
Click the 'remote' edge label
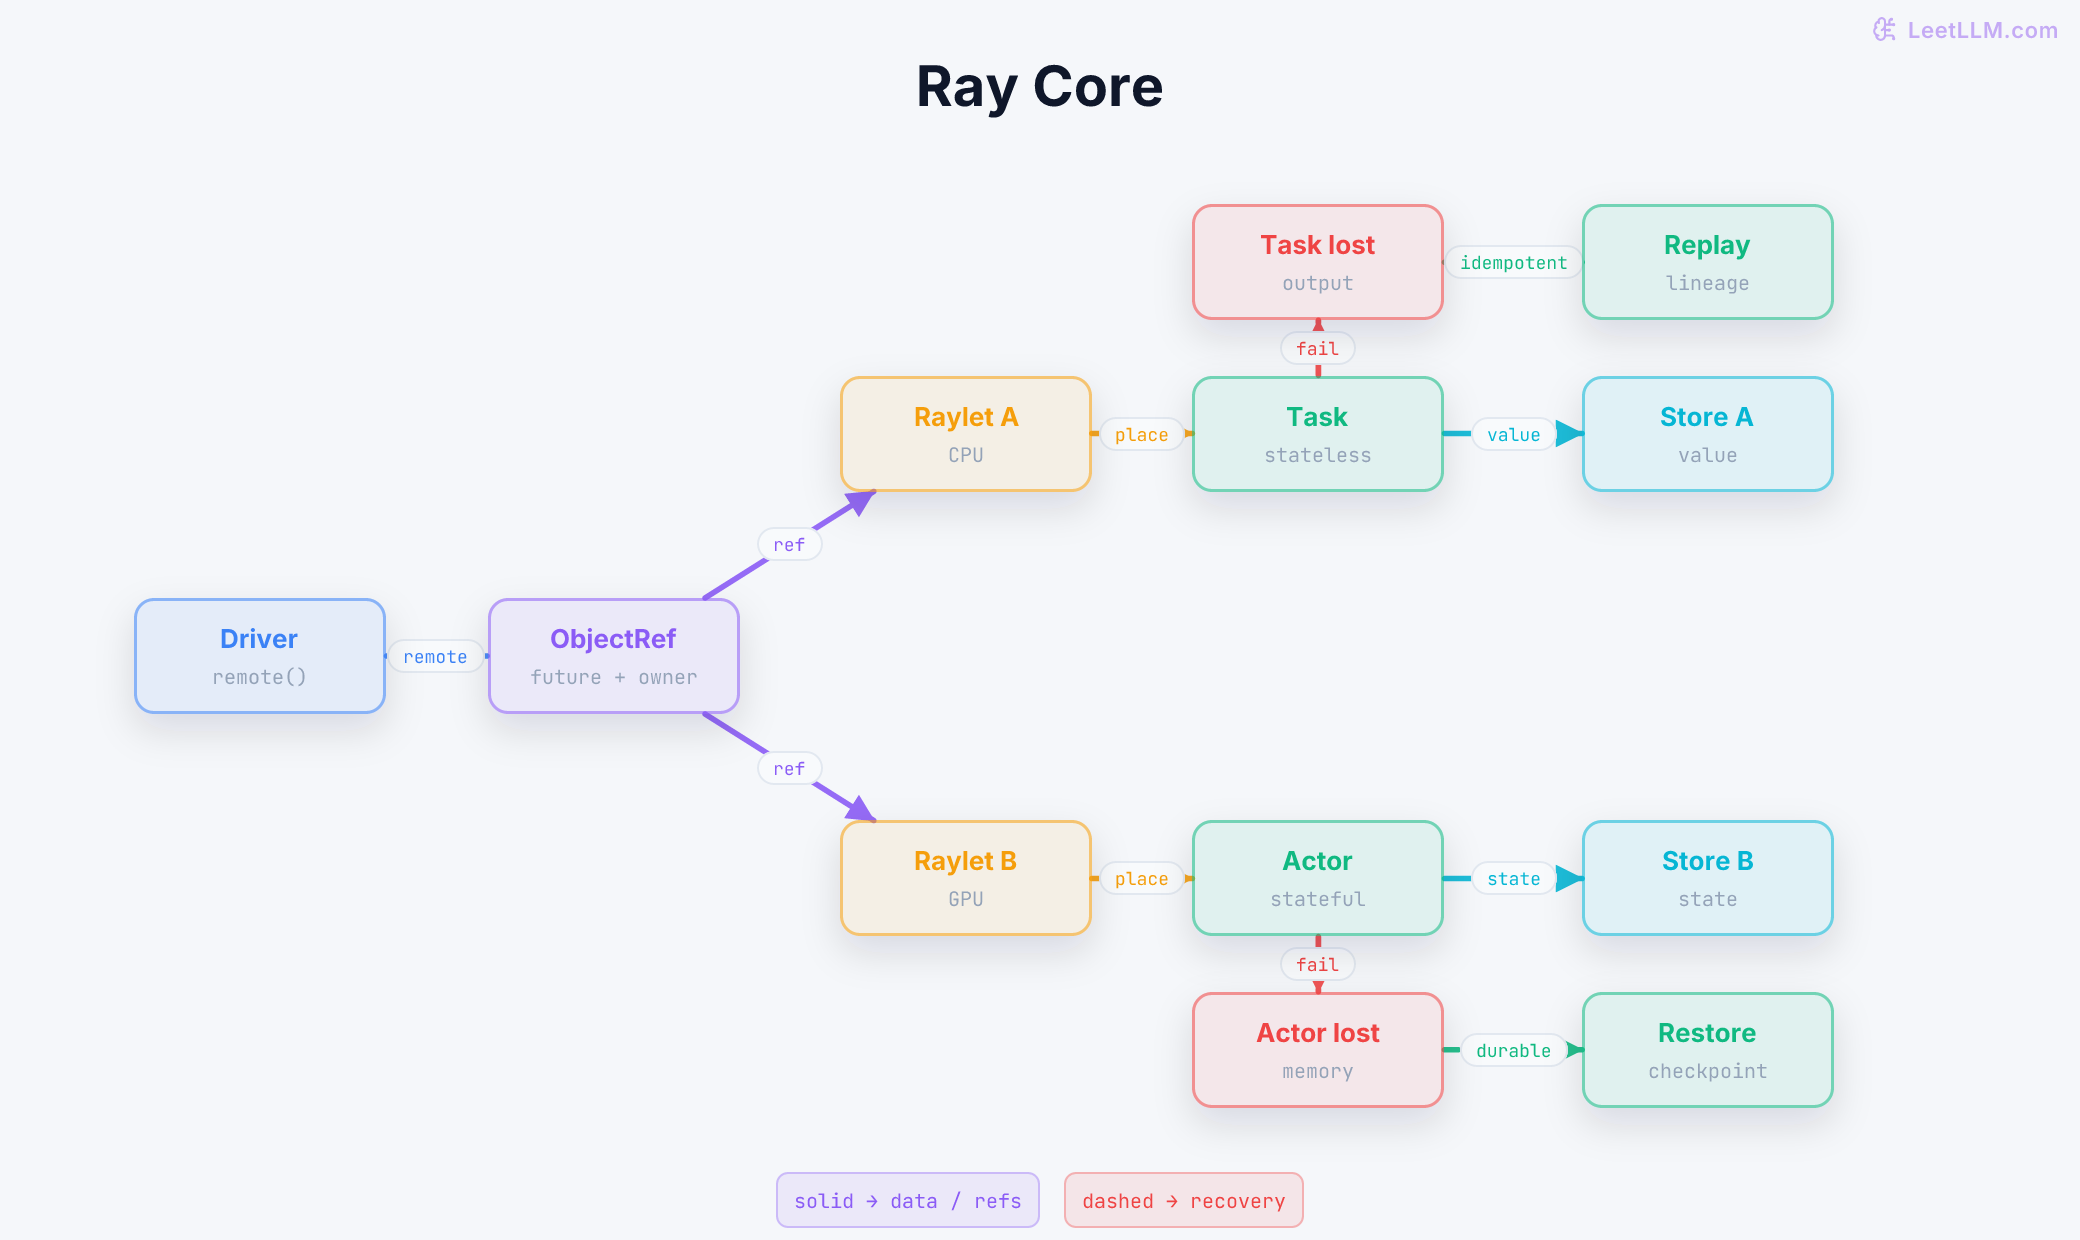[436, 657]
